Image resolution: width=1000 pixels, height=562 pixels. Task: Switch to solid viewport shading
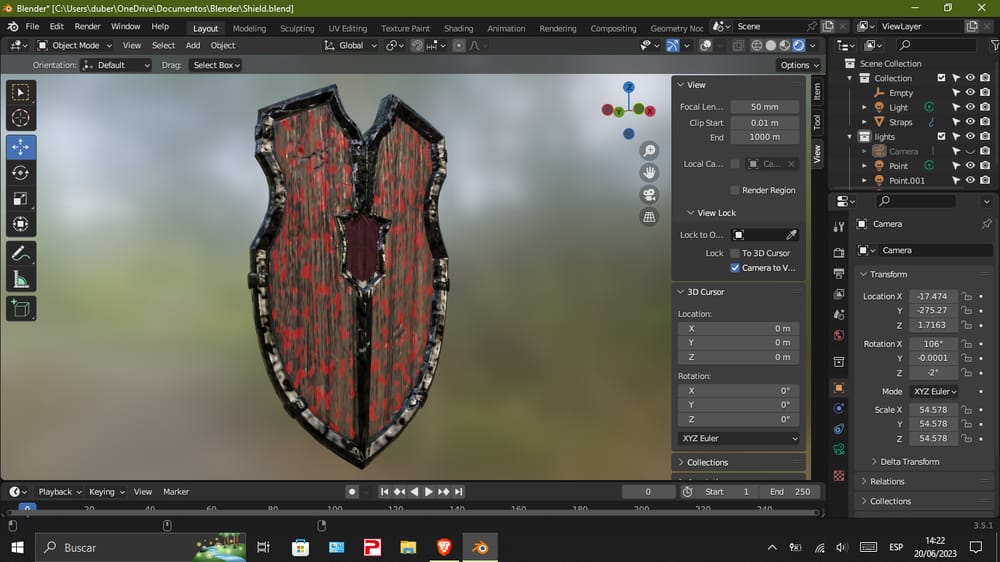click(771, 46)
